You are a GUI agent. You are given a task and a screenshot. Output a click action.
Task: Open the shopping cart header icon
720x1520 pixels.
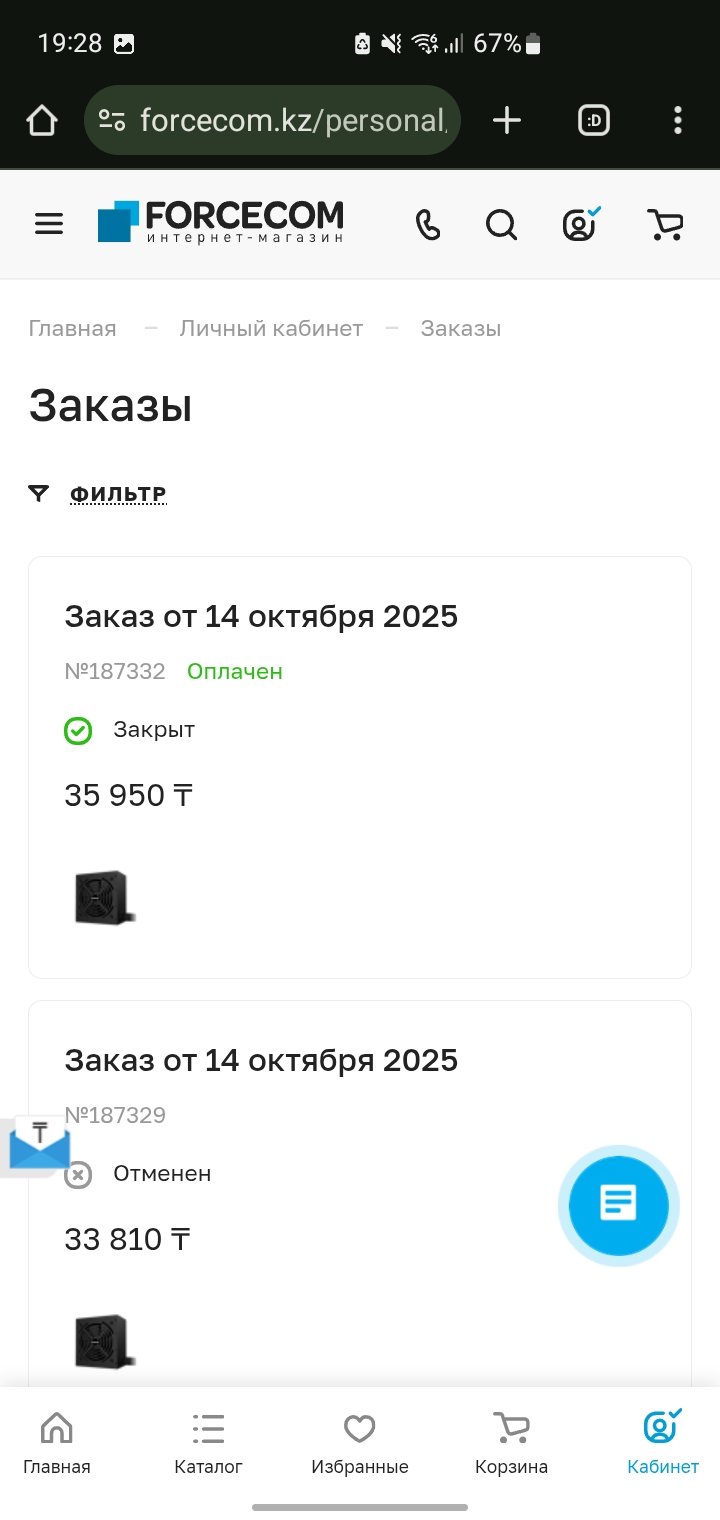(x=665, y=224)
